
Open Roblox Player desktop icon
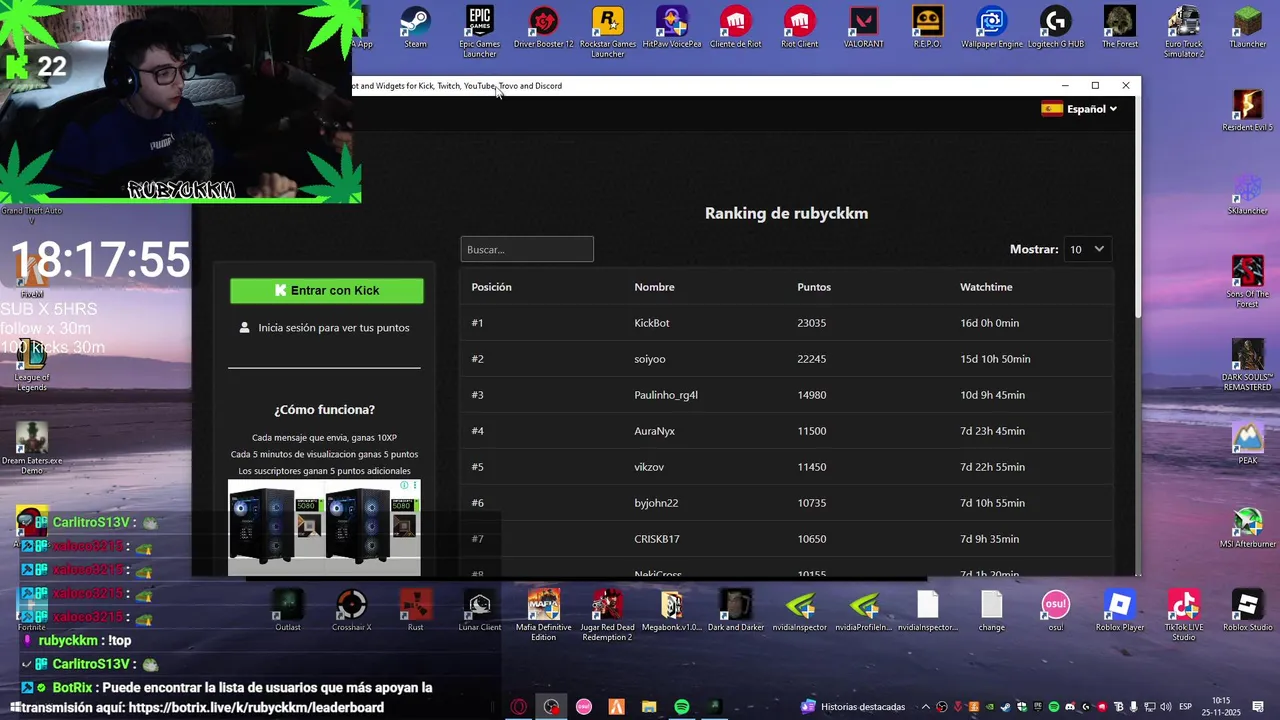1120,611
